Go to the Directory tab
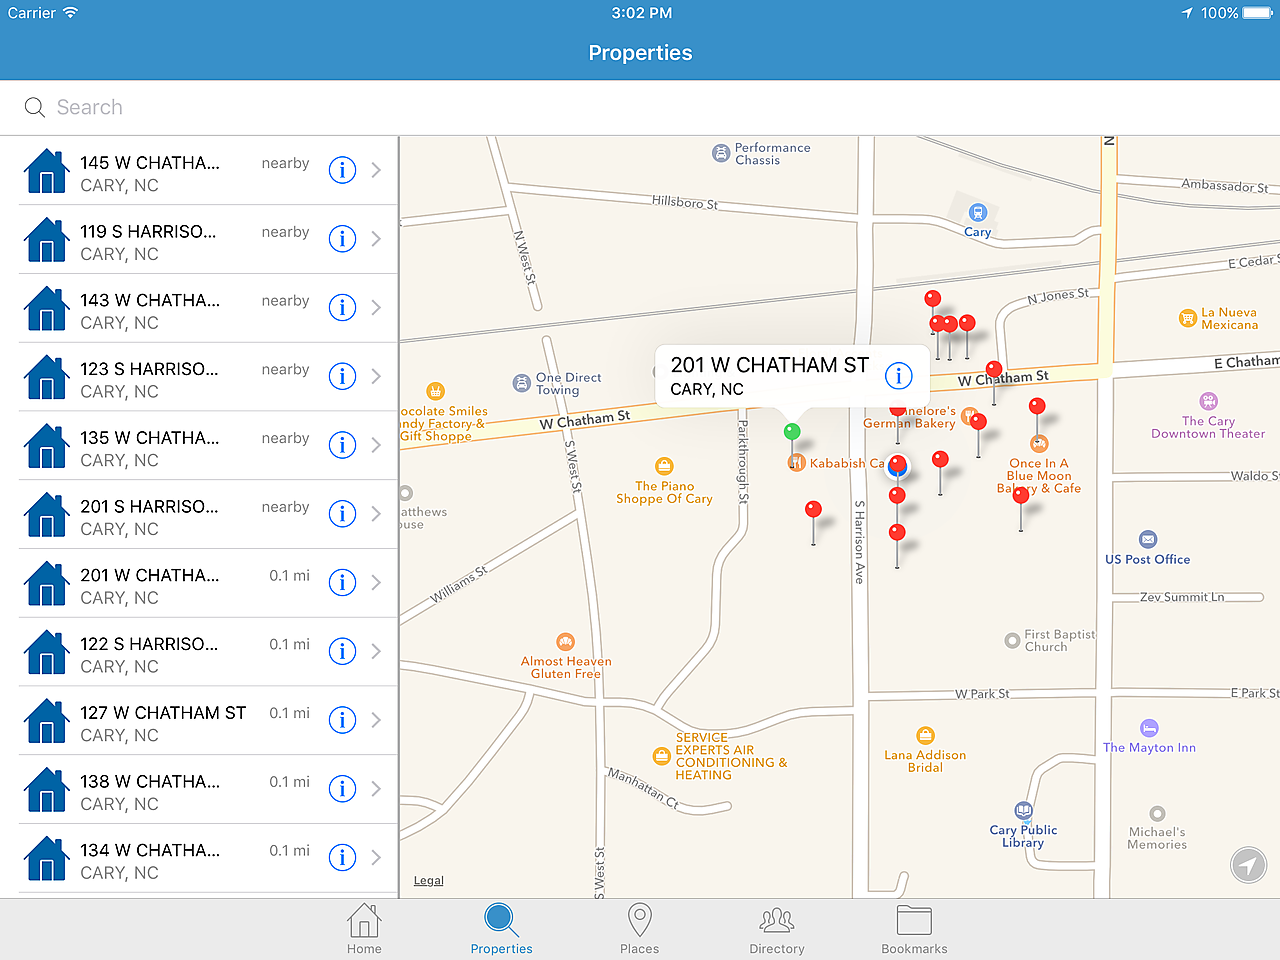This screenshot has width=1280, height=960. coord(777,929)
